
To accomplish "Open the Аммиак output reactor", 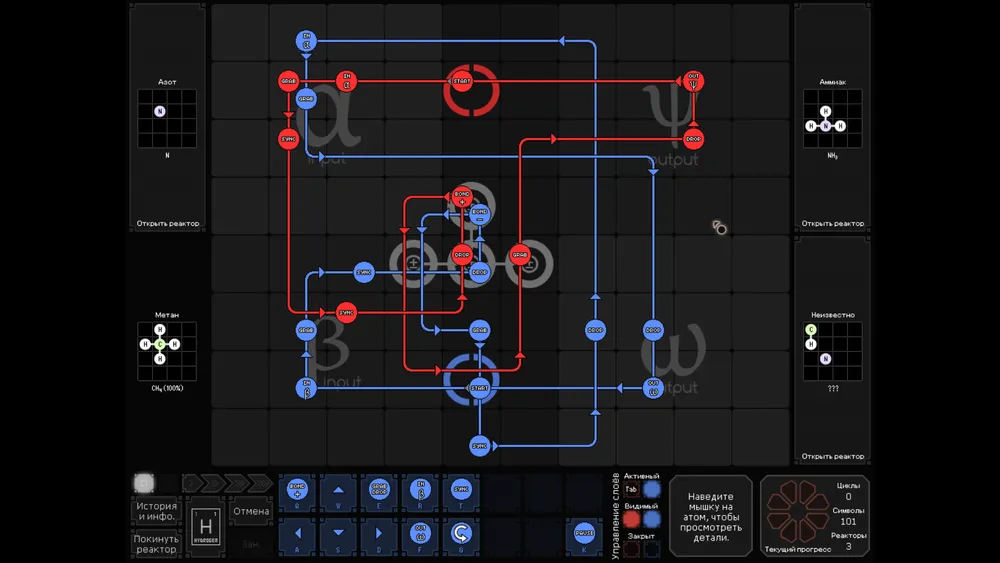I will (x=832, y=223).
